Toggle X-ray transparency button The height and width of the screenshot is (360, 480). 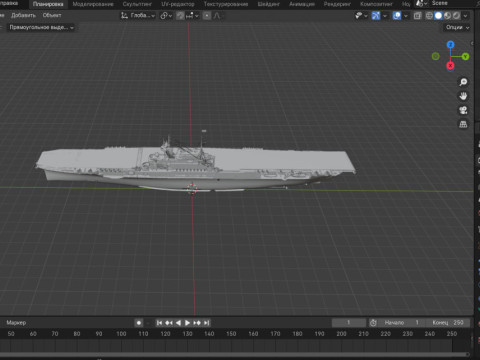click(417, 16)
